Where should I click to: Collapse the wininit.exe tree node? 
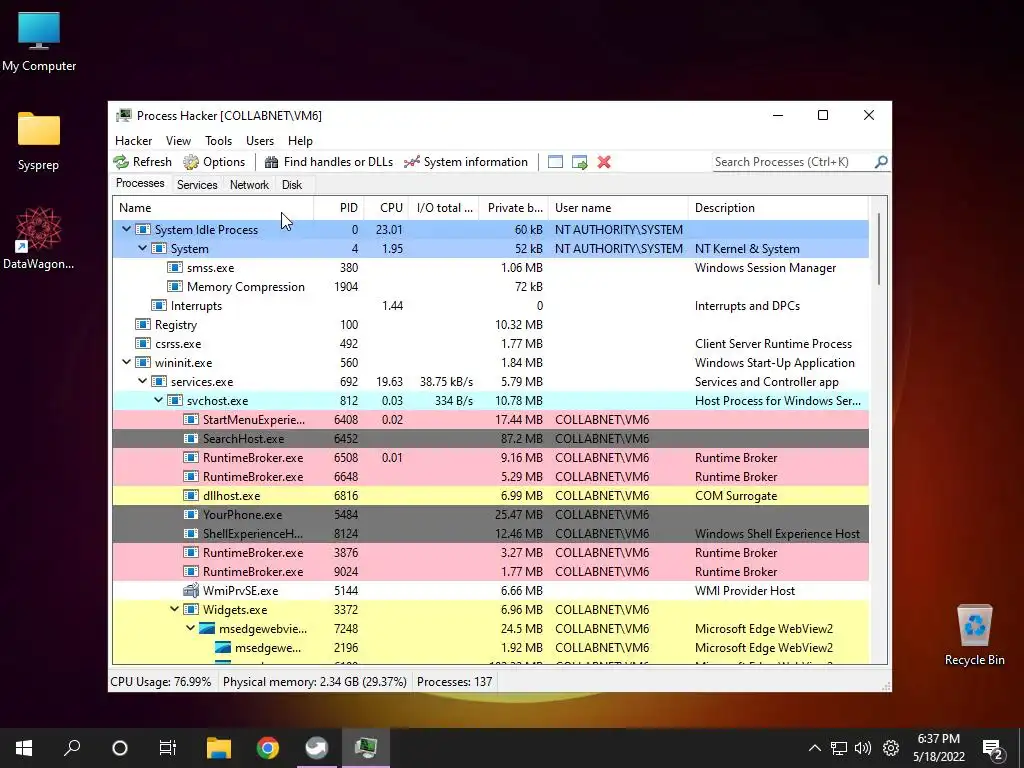[126, 362]
